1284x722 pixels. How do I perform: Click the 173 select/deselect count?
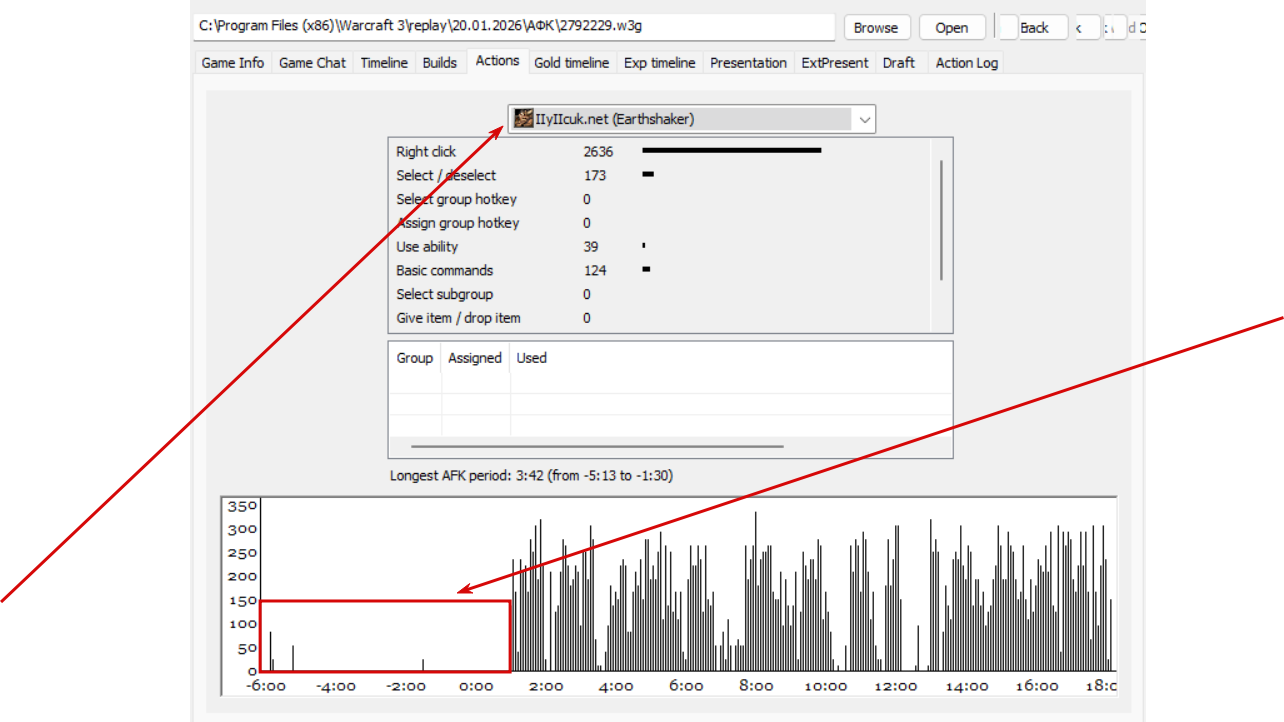pyautogui.click(x=594, y=175)
